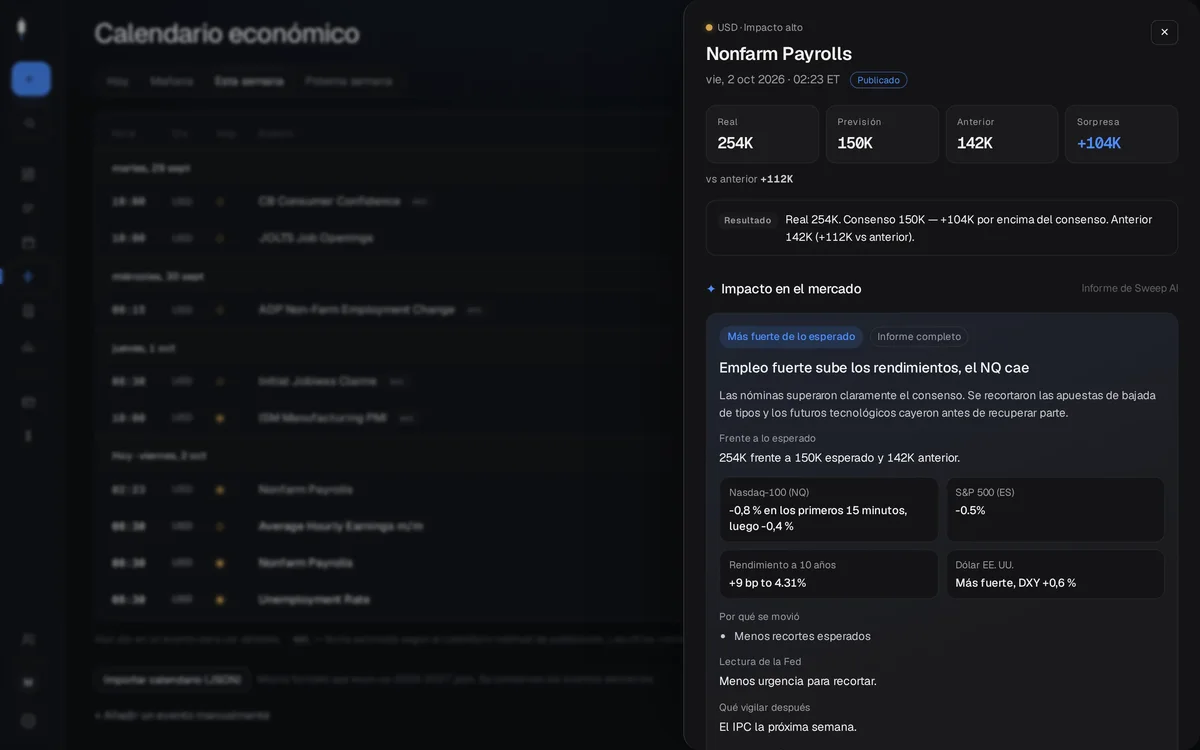Click the app logo at sidebar top
The width and height of the screenshot is (1200, 750).
pos(22,28)
